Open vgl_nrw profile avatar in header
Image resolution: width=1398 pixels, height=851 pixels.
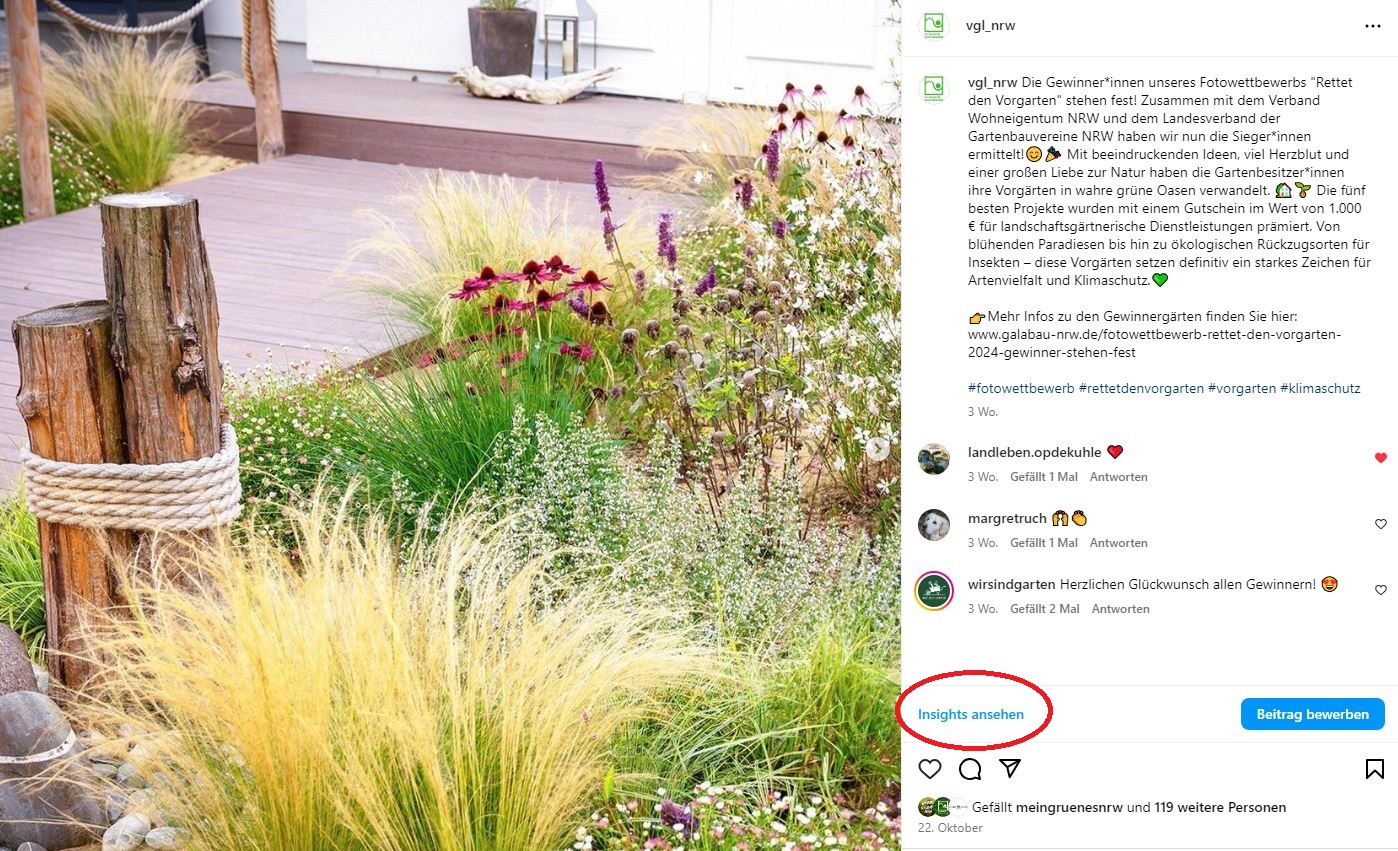[x=934, y=26]
